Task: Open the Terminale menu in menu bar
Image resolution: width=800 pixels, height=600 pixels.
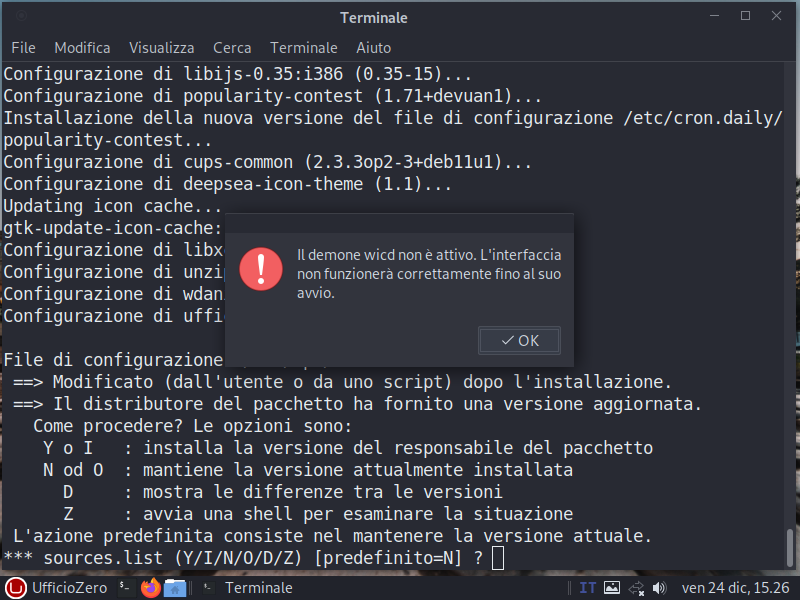Action: click(303, 47)
